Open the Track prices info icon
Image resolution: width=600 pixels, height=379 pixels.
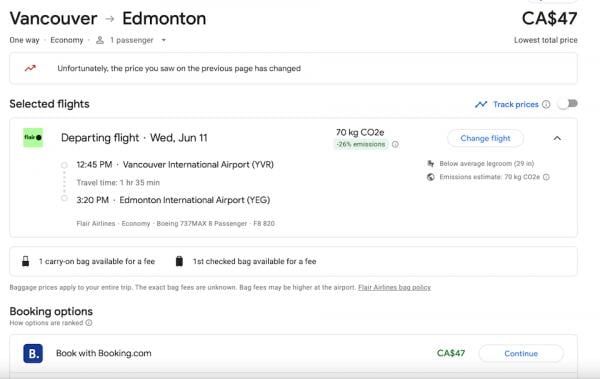click(546, 104)
